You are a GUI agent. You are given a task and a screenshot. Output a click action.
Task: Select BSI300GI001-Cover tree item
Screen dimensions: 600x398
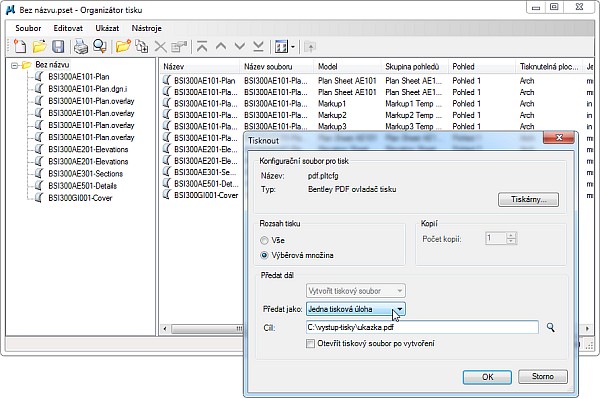[80, 198]
